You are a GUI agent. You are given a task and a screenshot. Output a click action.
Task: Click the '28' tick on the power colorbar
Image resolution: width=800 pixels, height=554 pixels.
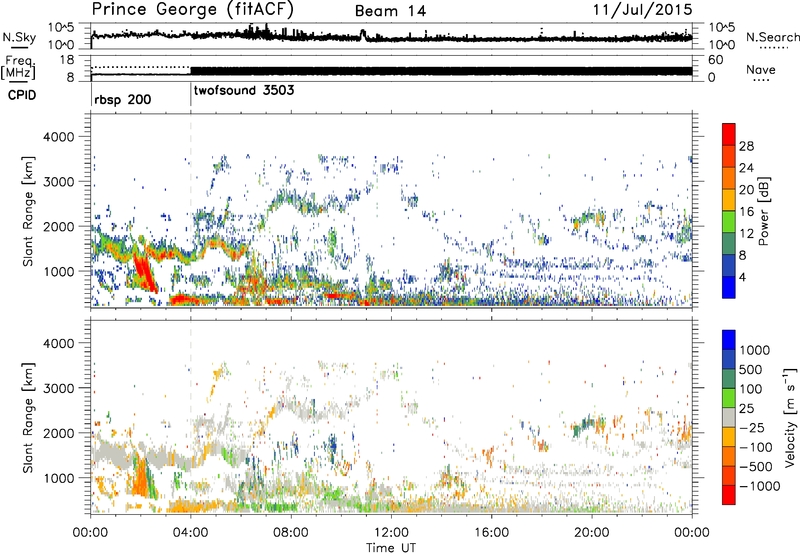pos(746,146)
